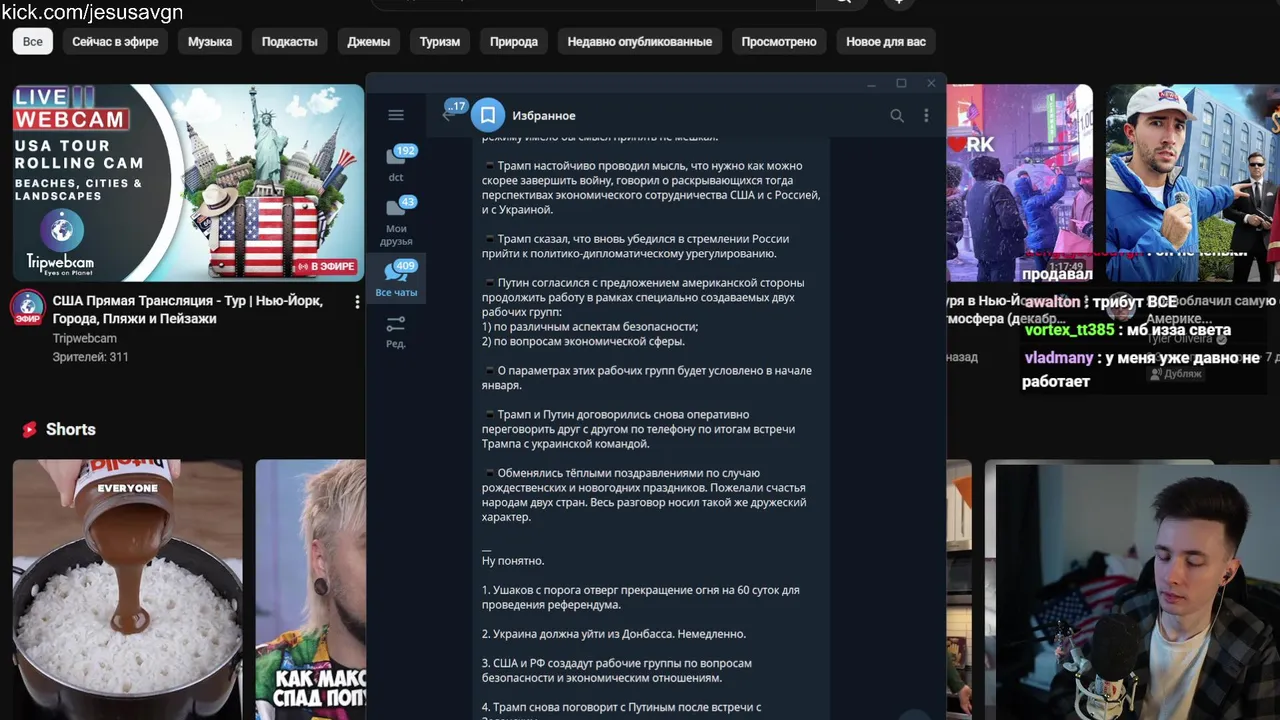The image size is (1280, 720).
Task: Open video options for США Прямая Трансляция
Action: (x=357, y=301)
